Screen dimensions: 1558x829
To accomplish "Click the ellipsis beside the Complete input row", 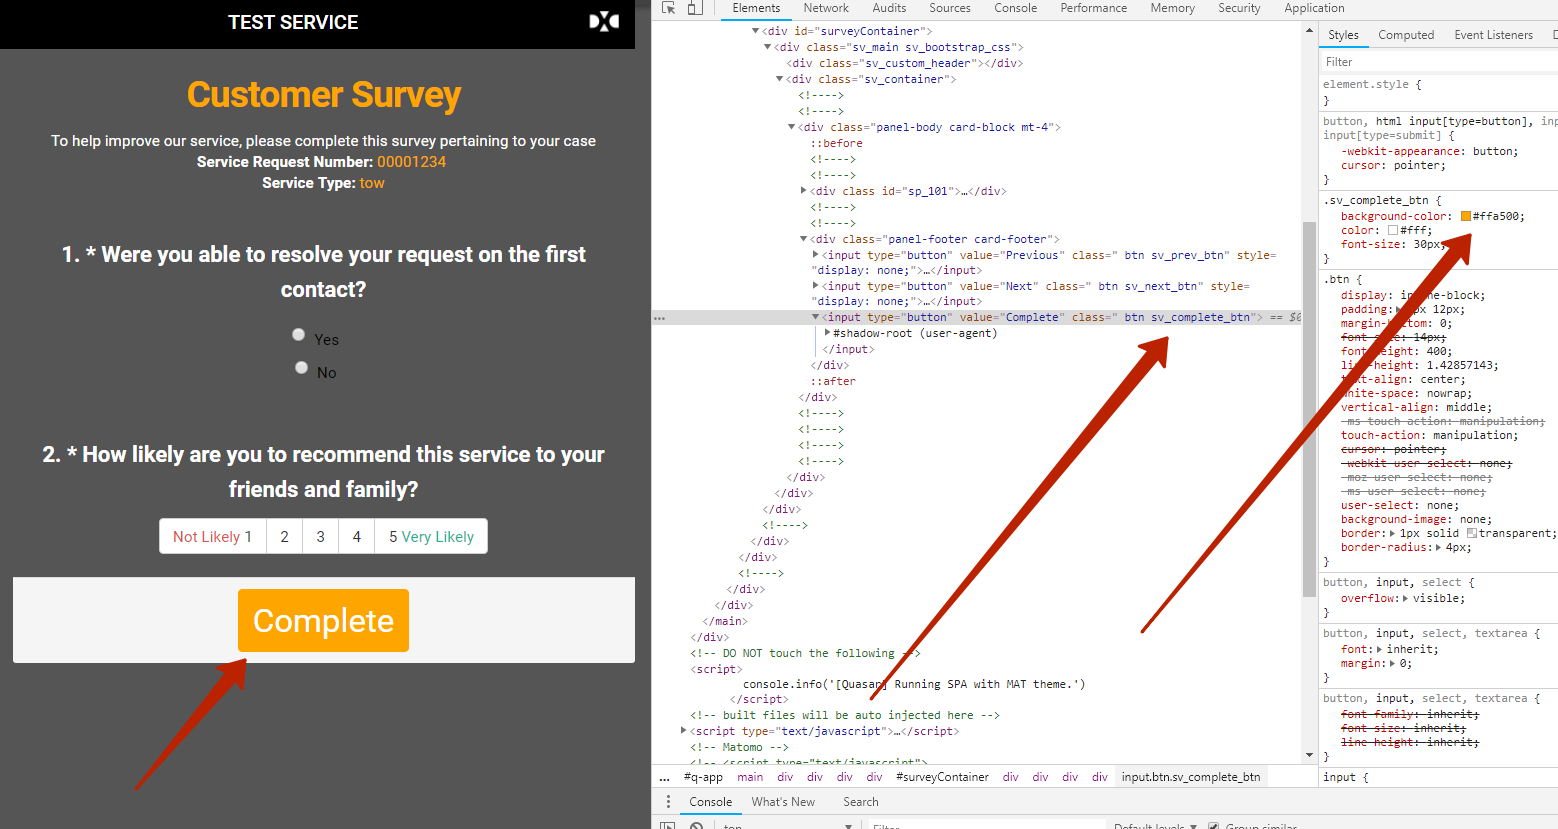I will click(659, 317).
